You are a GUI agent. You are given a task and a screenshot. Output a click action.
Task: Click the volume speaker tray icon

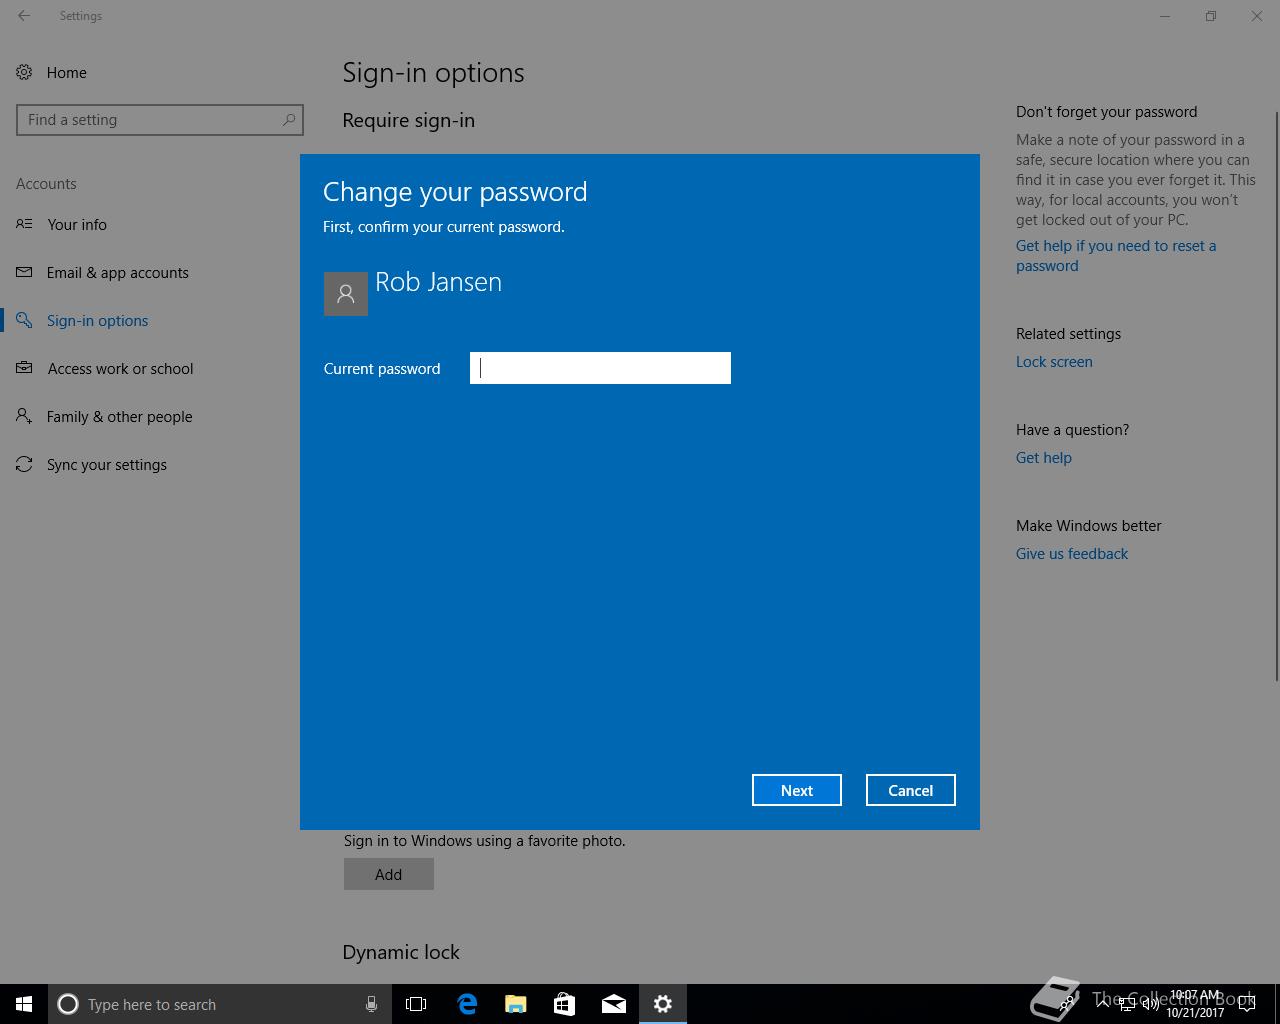[x=1150, y=1004]
